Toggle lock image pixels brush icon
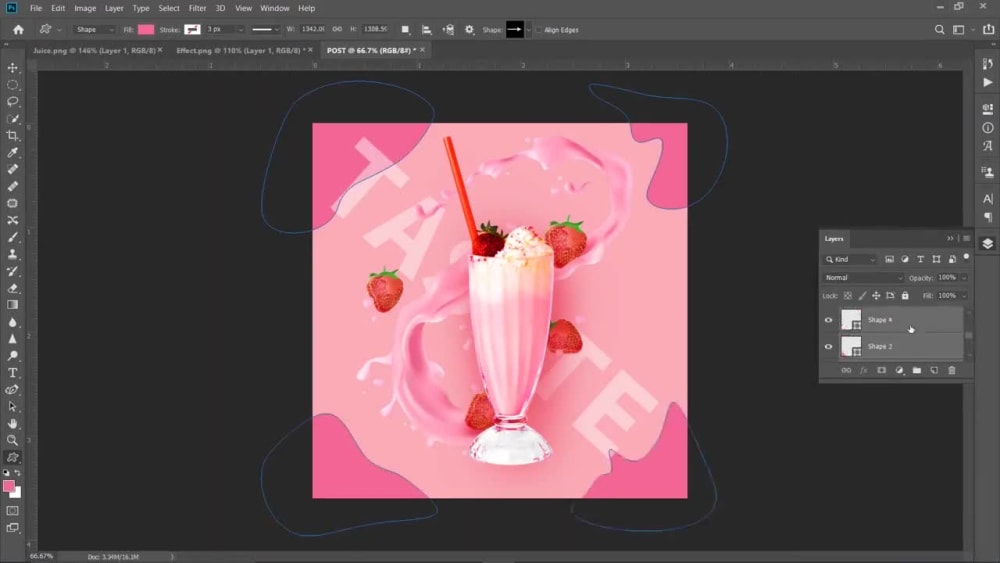1000x563 pixels. tap(862, 296)
